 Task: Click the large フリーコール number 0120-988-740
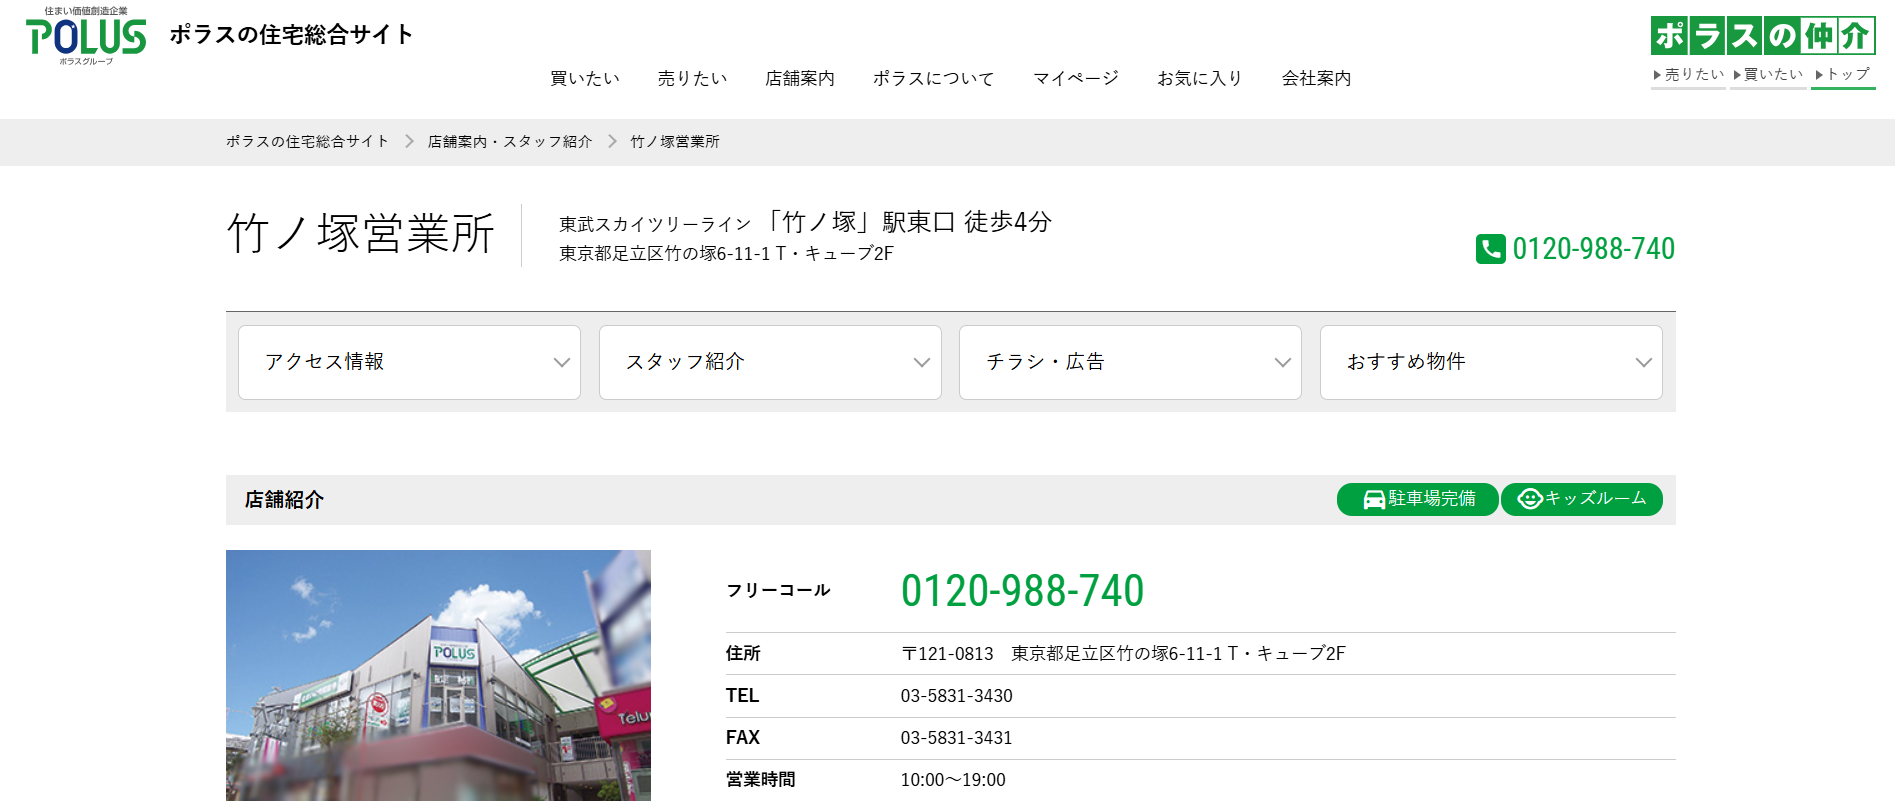coord(1022,590)
